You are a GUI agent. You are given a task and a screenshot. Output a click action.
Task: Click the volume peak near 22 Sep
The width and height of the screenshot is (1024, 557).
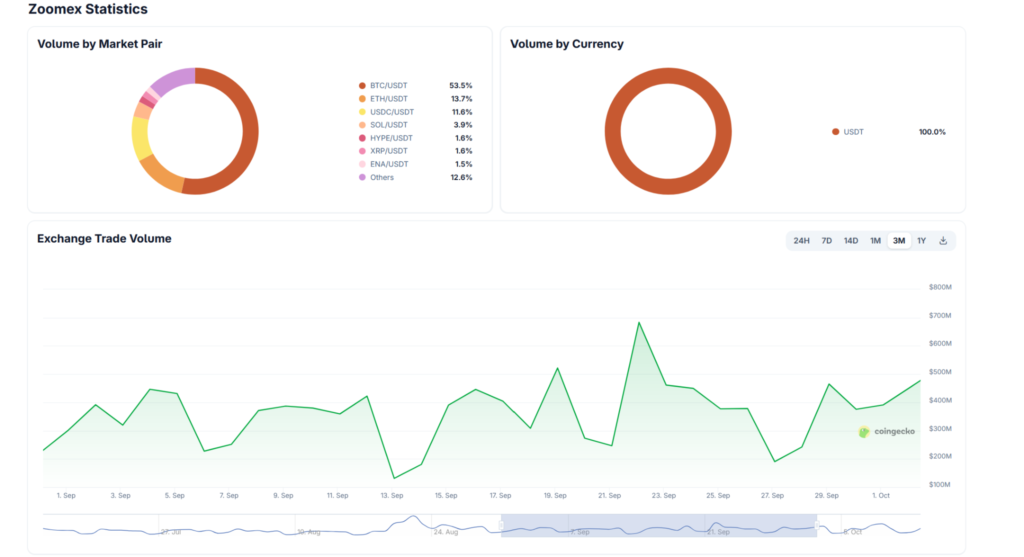(639, 323)
